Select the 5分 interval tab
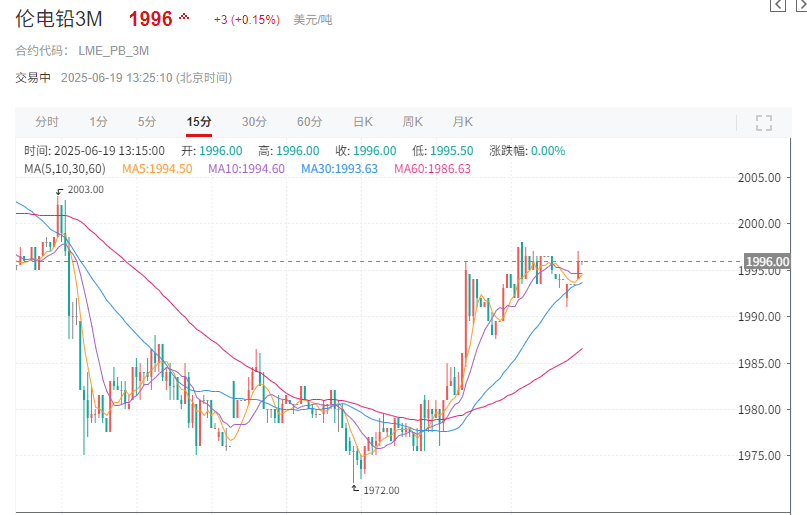 click(x=147, y=122)
